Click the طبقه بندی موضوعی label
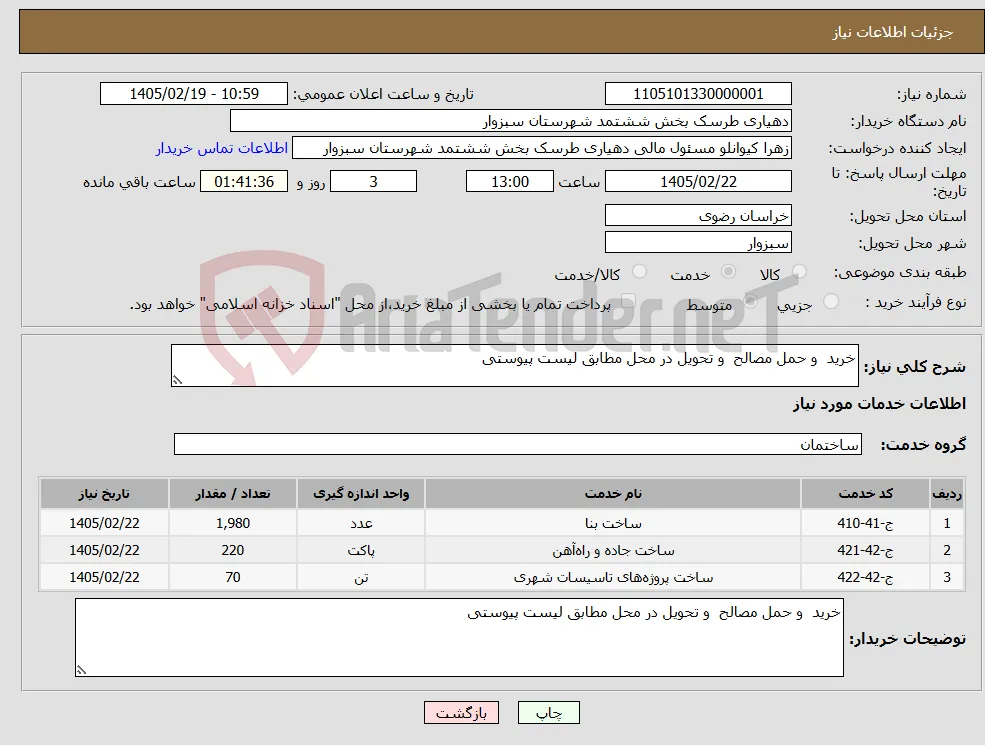The height and width of the screenshot is (745, 985). pos(900,272)
